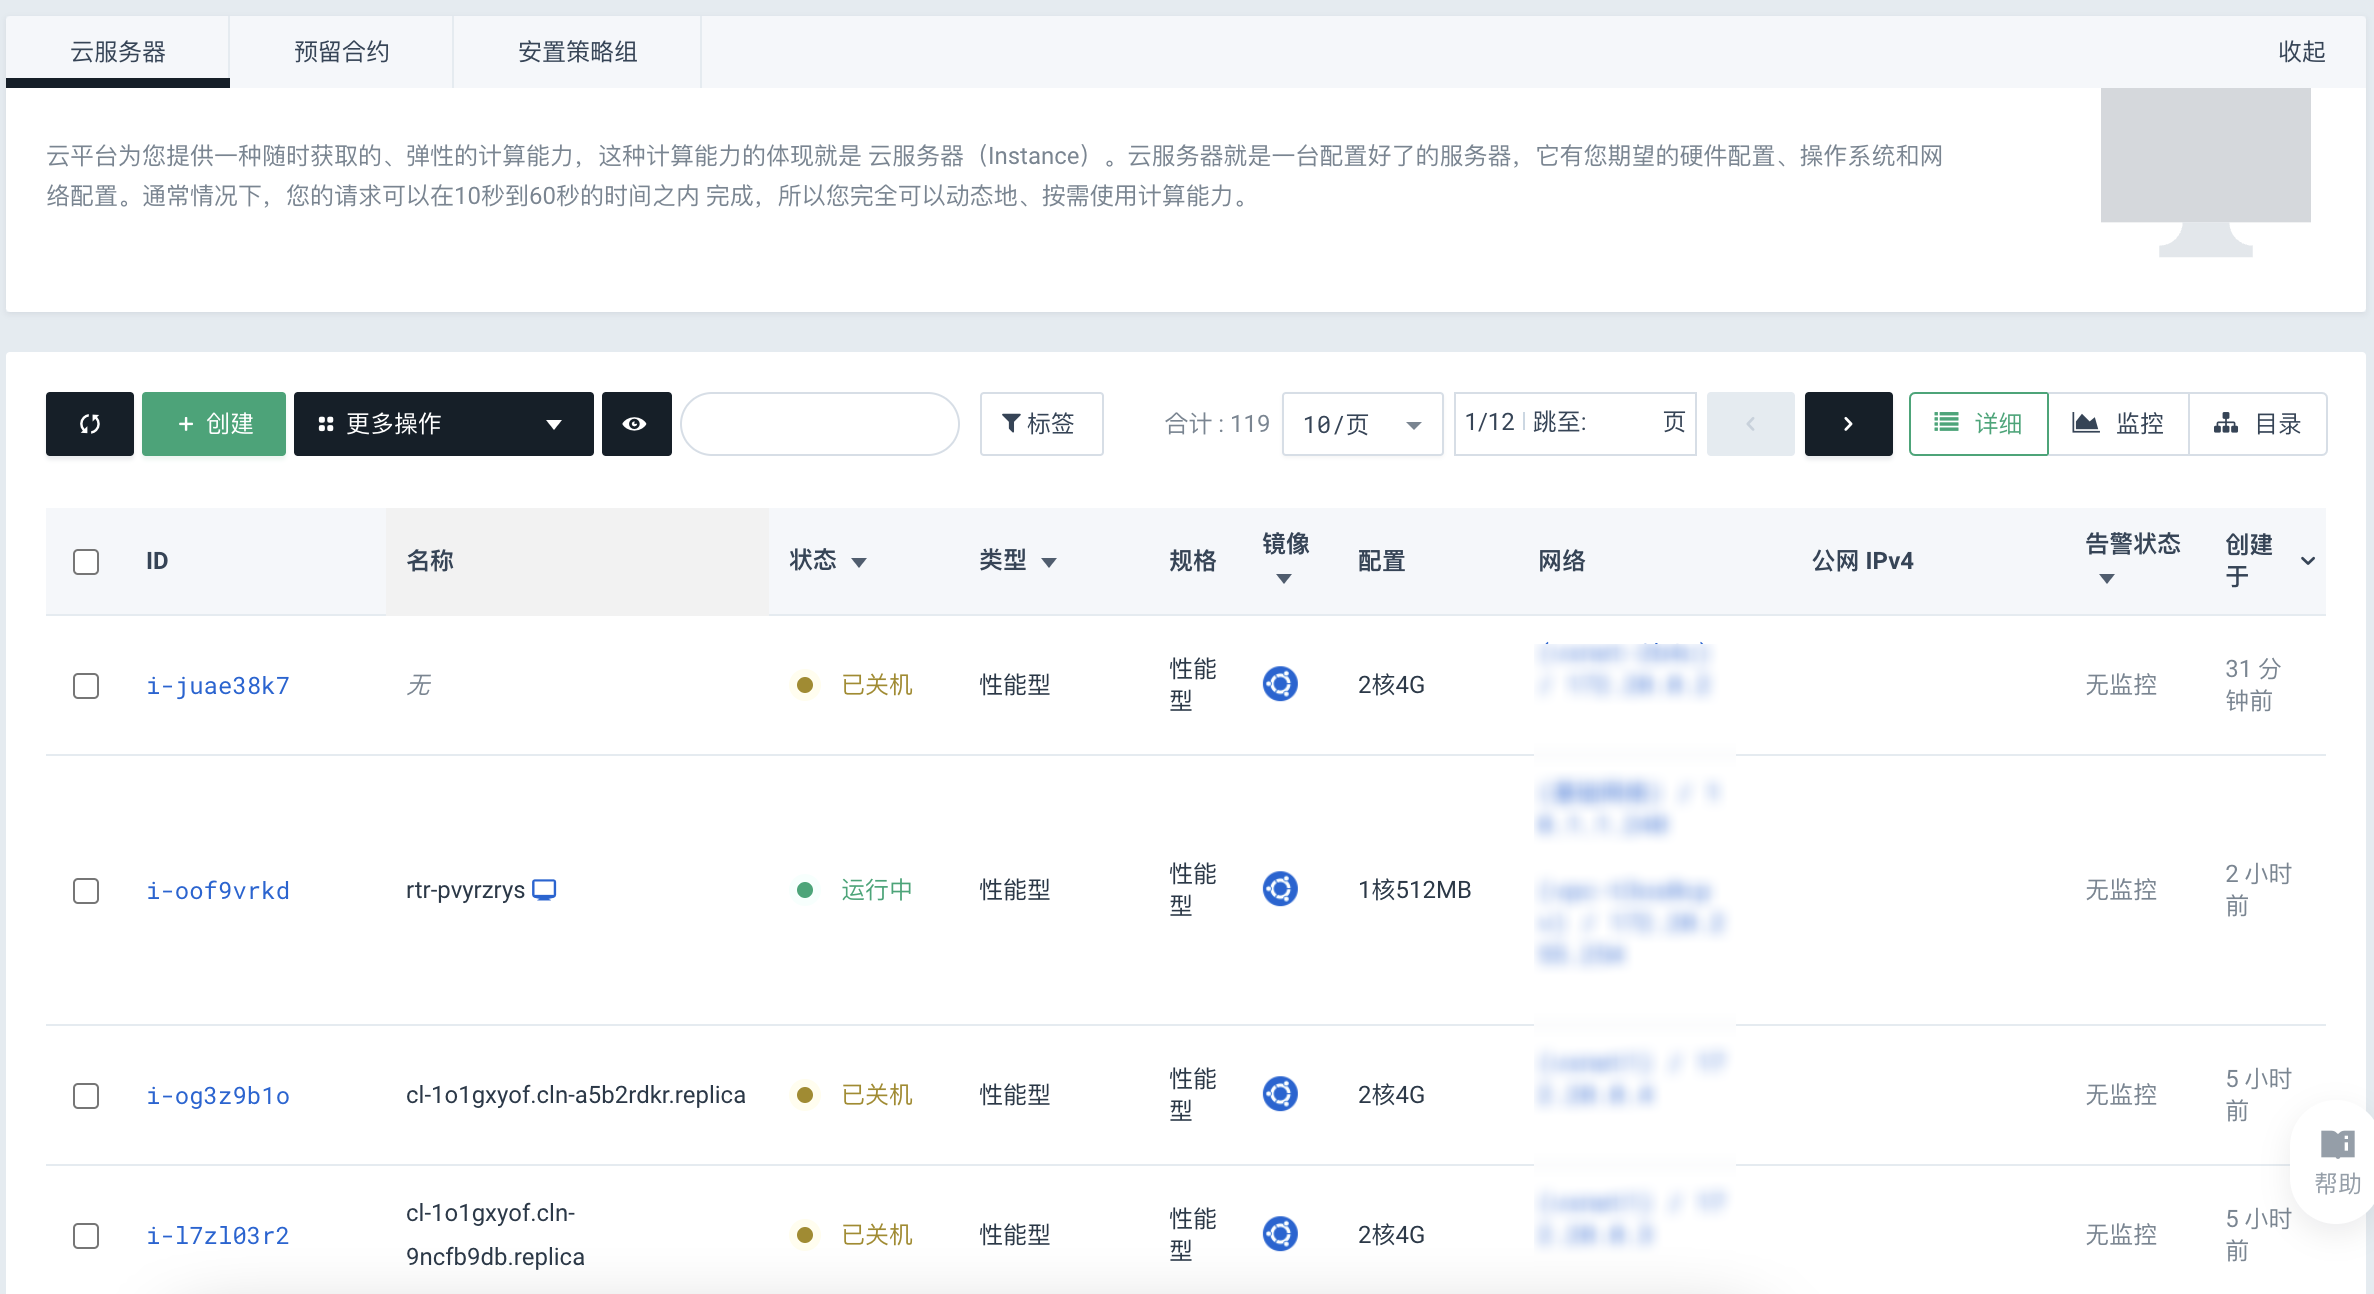Go to next page of instances
Image resolution: width=2374 pixels, height=1294 pixels.
(x=1848, y=424)
